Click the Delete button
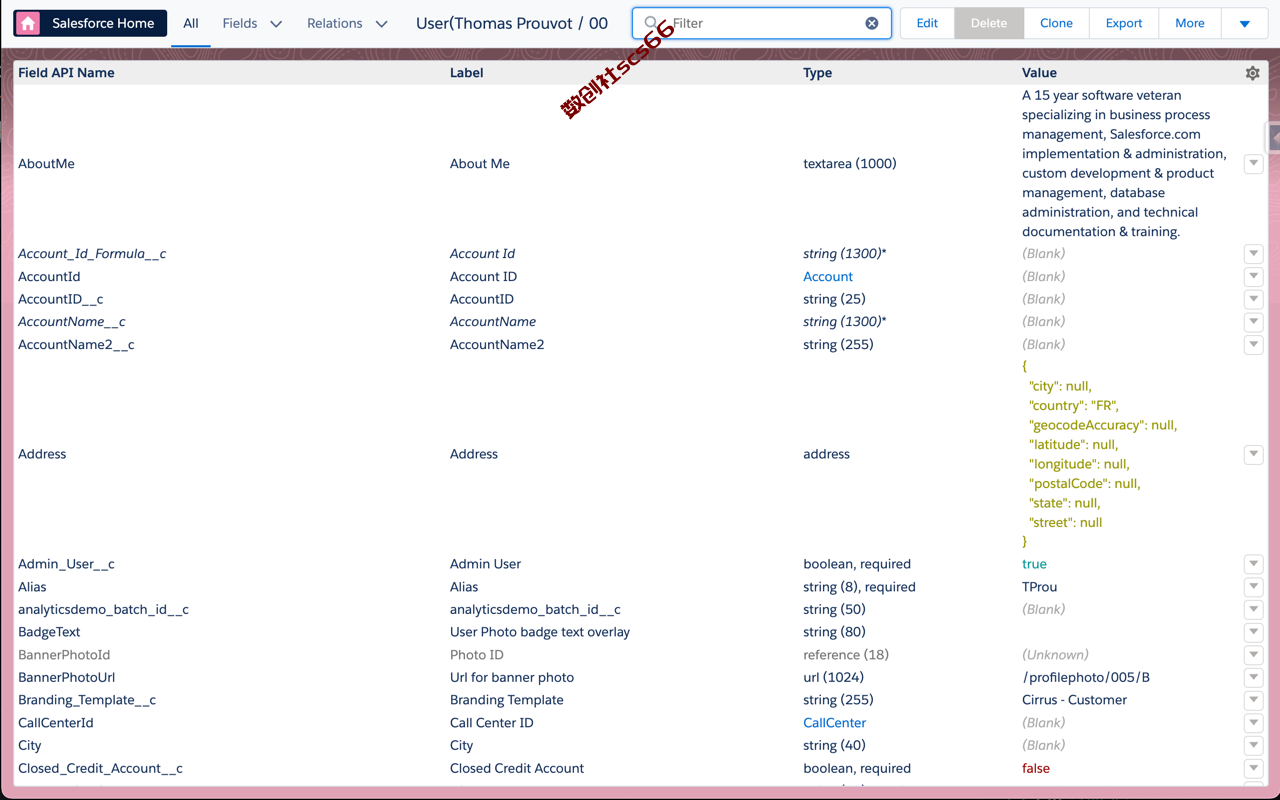The height and width of the screenshot is (800, 1280). 989,23
